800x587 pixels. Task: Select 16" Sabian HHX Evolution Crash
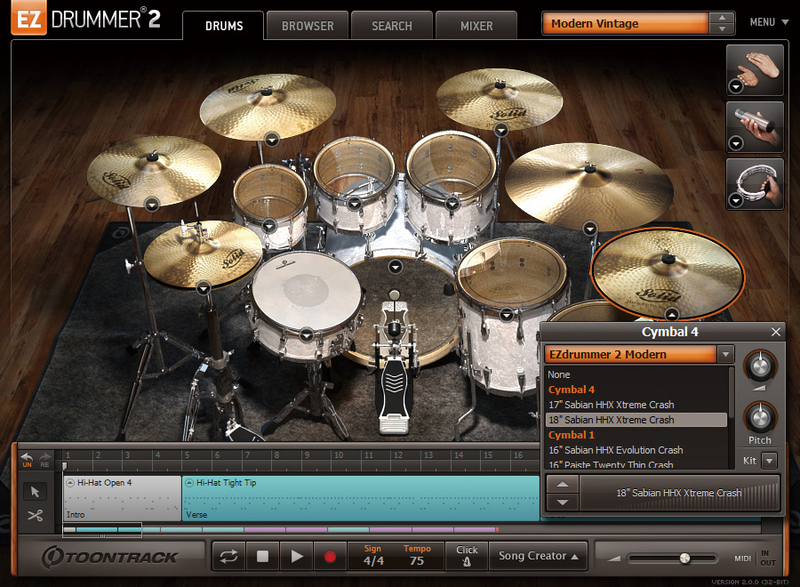tap(637, 450)
